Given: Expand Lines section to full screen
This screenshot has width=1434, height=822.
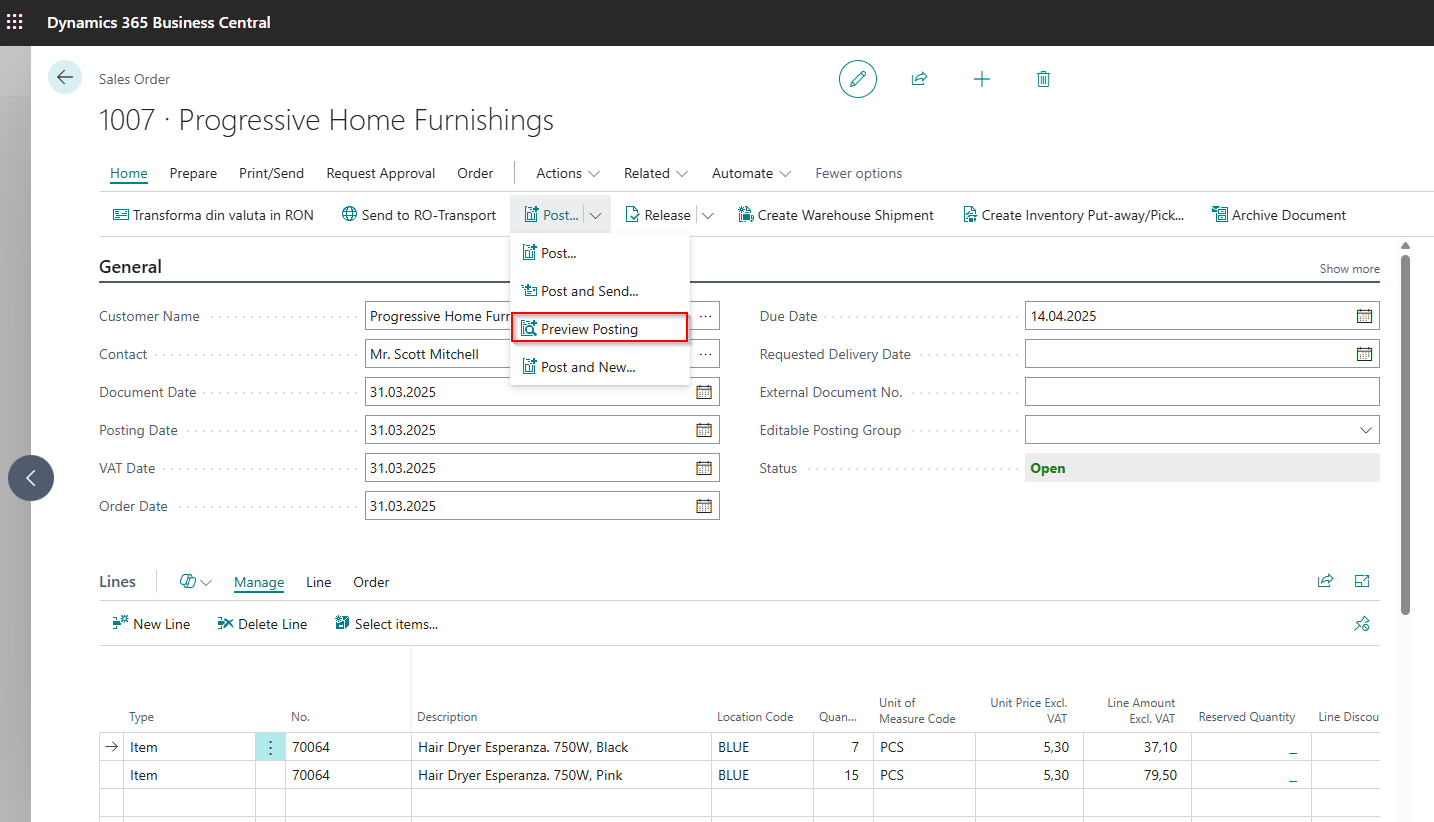Looking at the screenshot, I should coord(1362,581).
